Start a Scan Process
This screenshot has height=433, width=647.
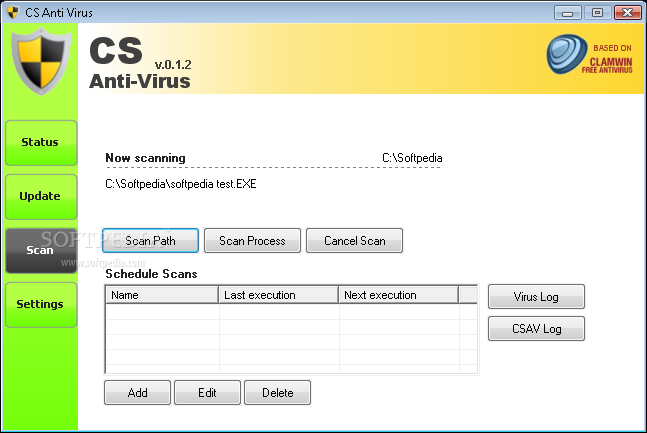pyautogui.click(x=252, y=241)
